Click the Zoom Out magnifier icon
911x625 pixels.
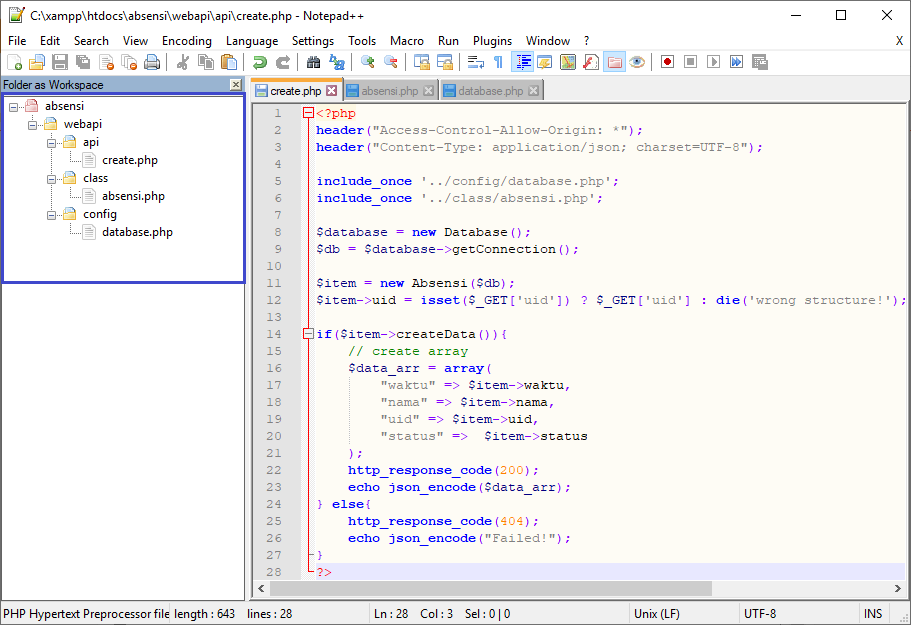(390, 62)
